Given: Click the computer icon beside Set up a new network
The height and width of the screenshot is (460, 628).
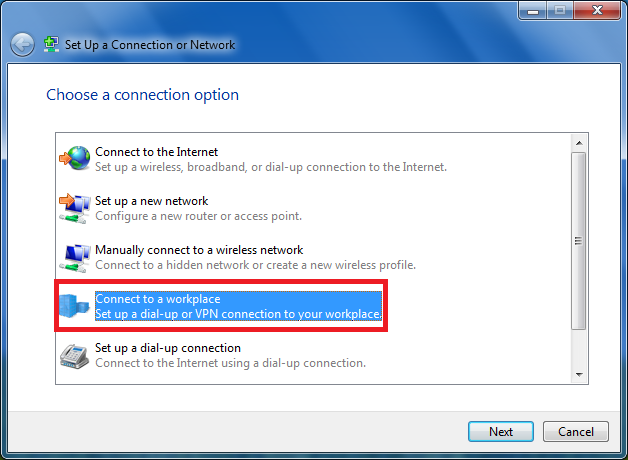Looking at the screenshot, I should [x=75, y=208].
